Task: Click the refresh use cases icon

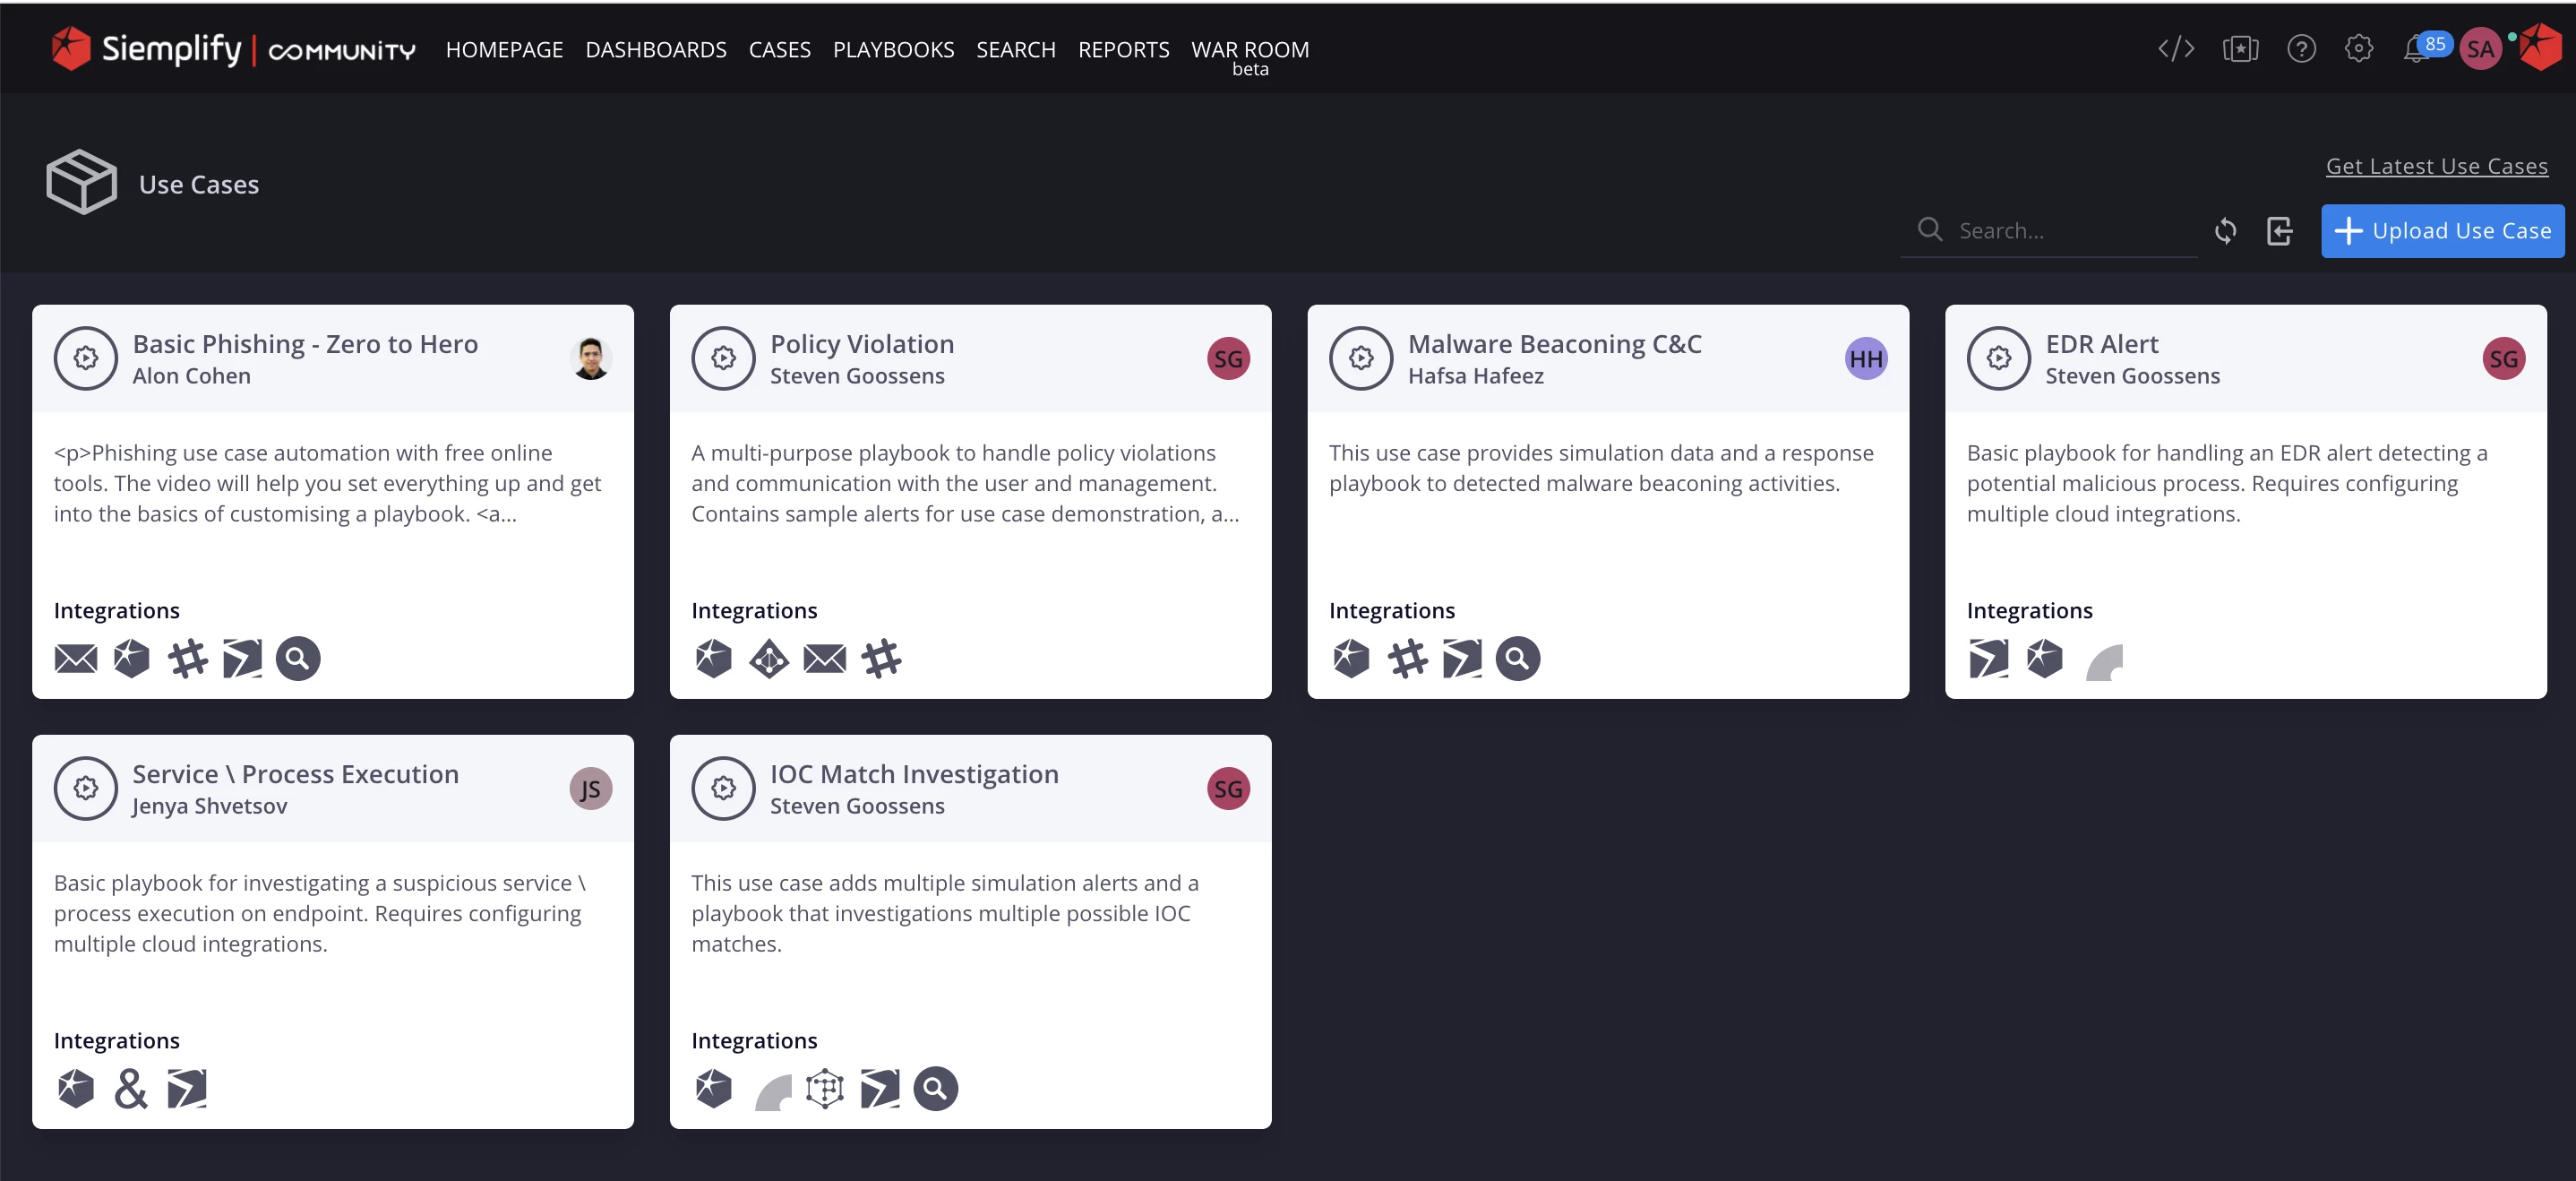Action: (2225, 231)
